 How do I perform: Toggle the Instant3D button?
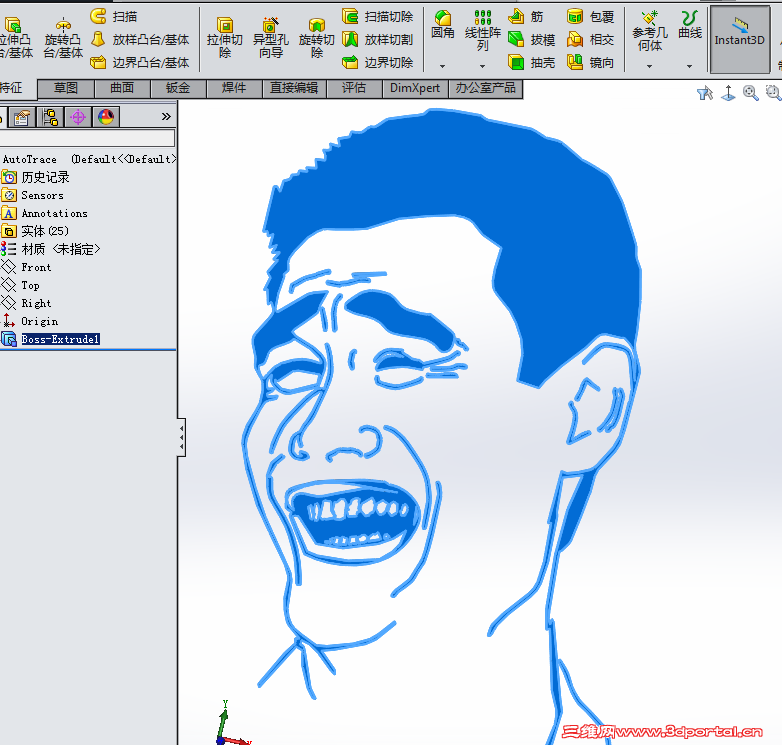740,39
